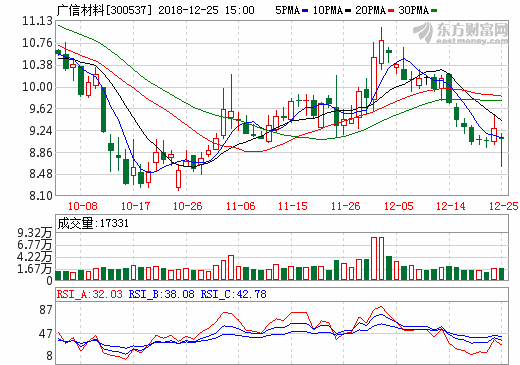Click the stock title 广信材料[300537]
The width and height of the screenshot is (520, 365).
104,10
